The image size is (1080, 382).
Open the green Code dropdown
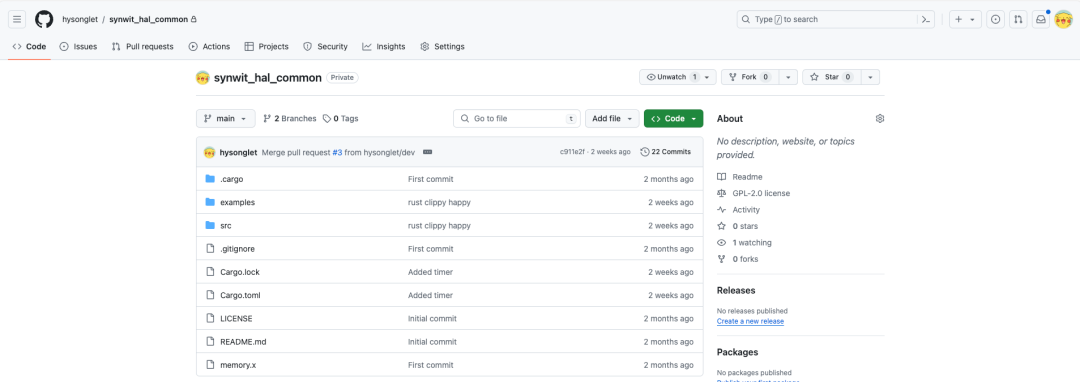click(674, 118)
